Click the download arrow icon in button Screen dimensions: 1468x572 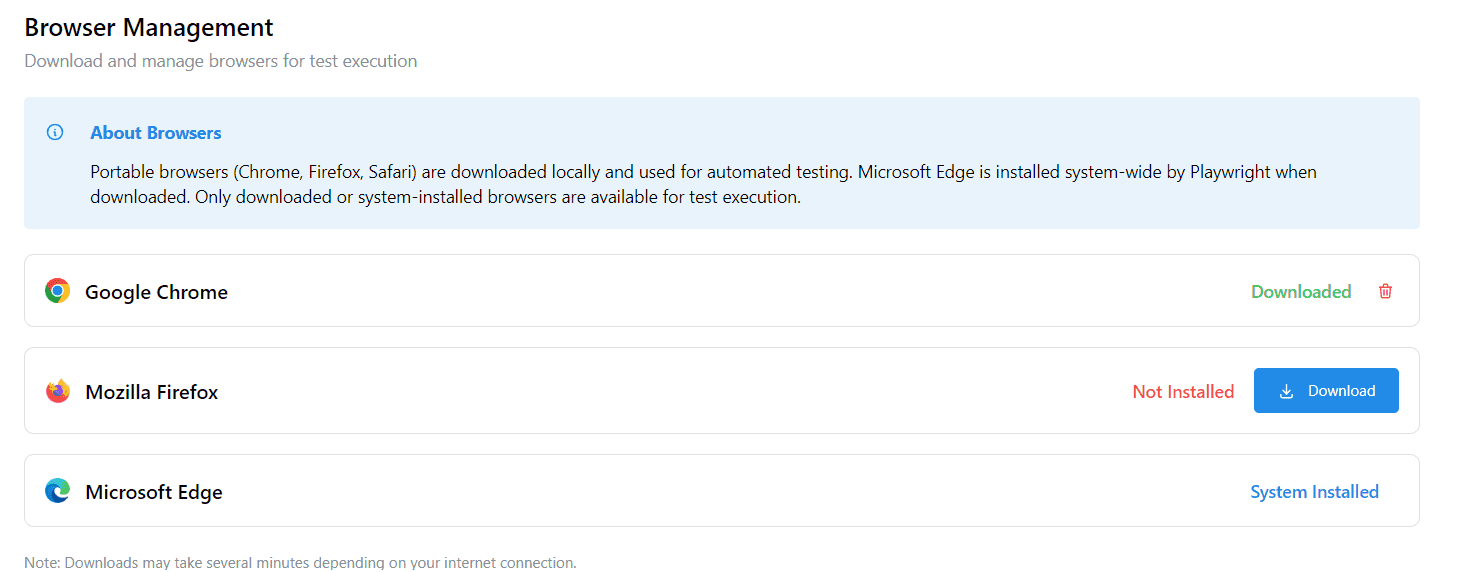coord(1287,391)
